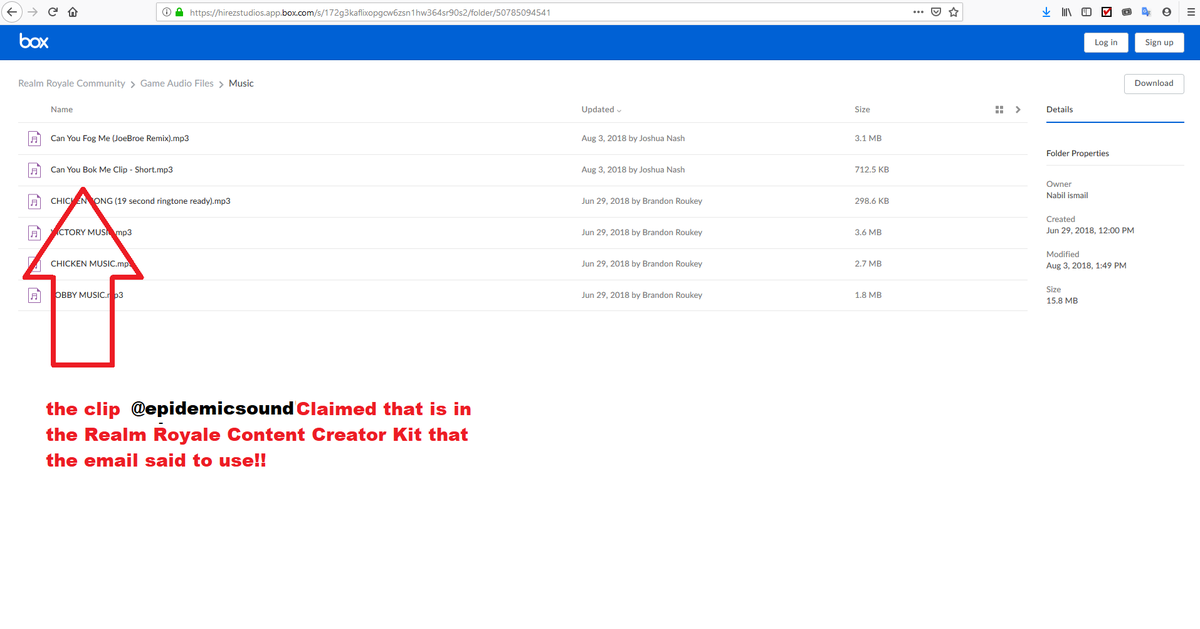Open the LOBBY MUSIC.mp3 file
Image resolution: width=1200 pixels, height=629 pixels.
tap(87, 295)
